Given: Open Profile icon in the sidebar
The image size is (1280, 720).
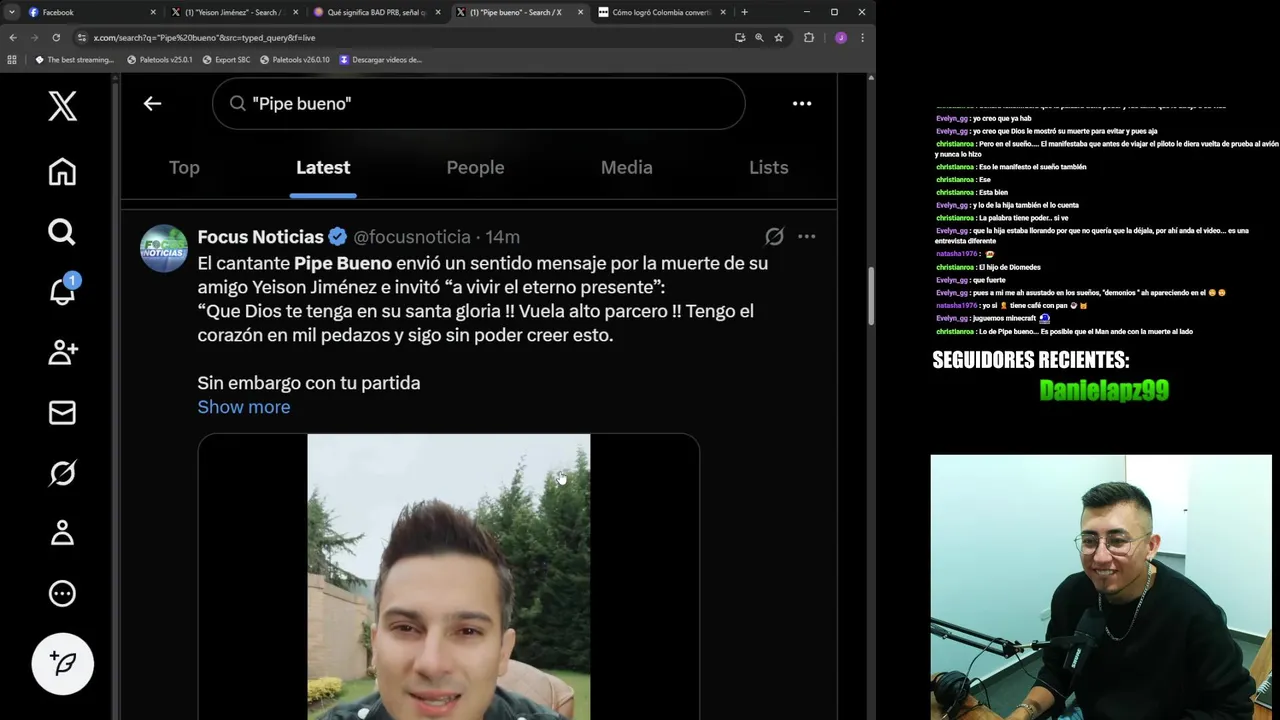Looking at the screenshot, I should pos(62,533).
